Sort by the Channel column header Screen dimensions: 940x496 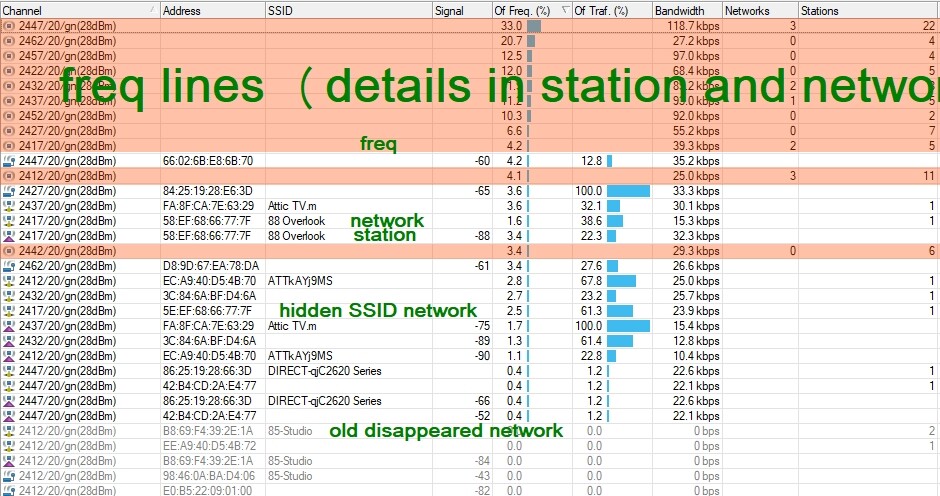coord(80,10)
